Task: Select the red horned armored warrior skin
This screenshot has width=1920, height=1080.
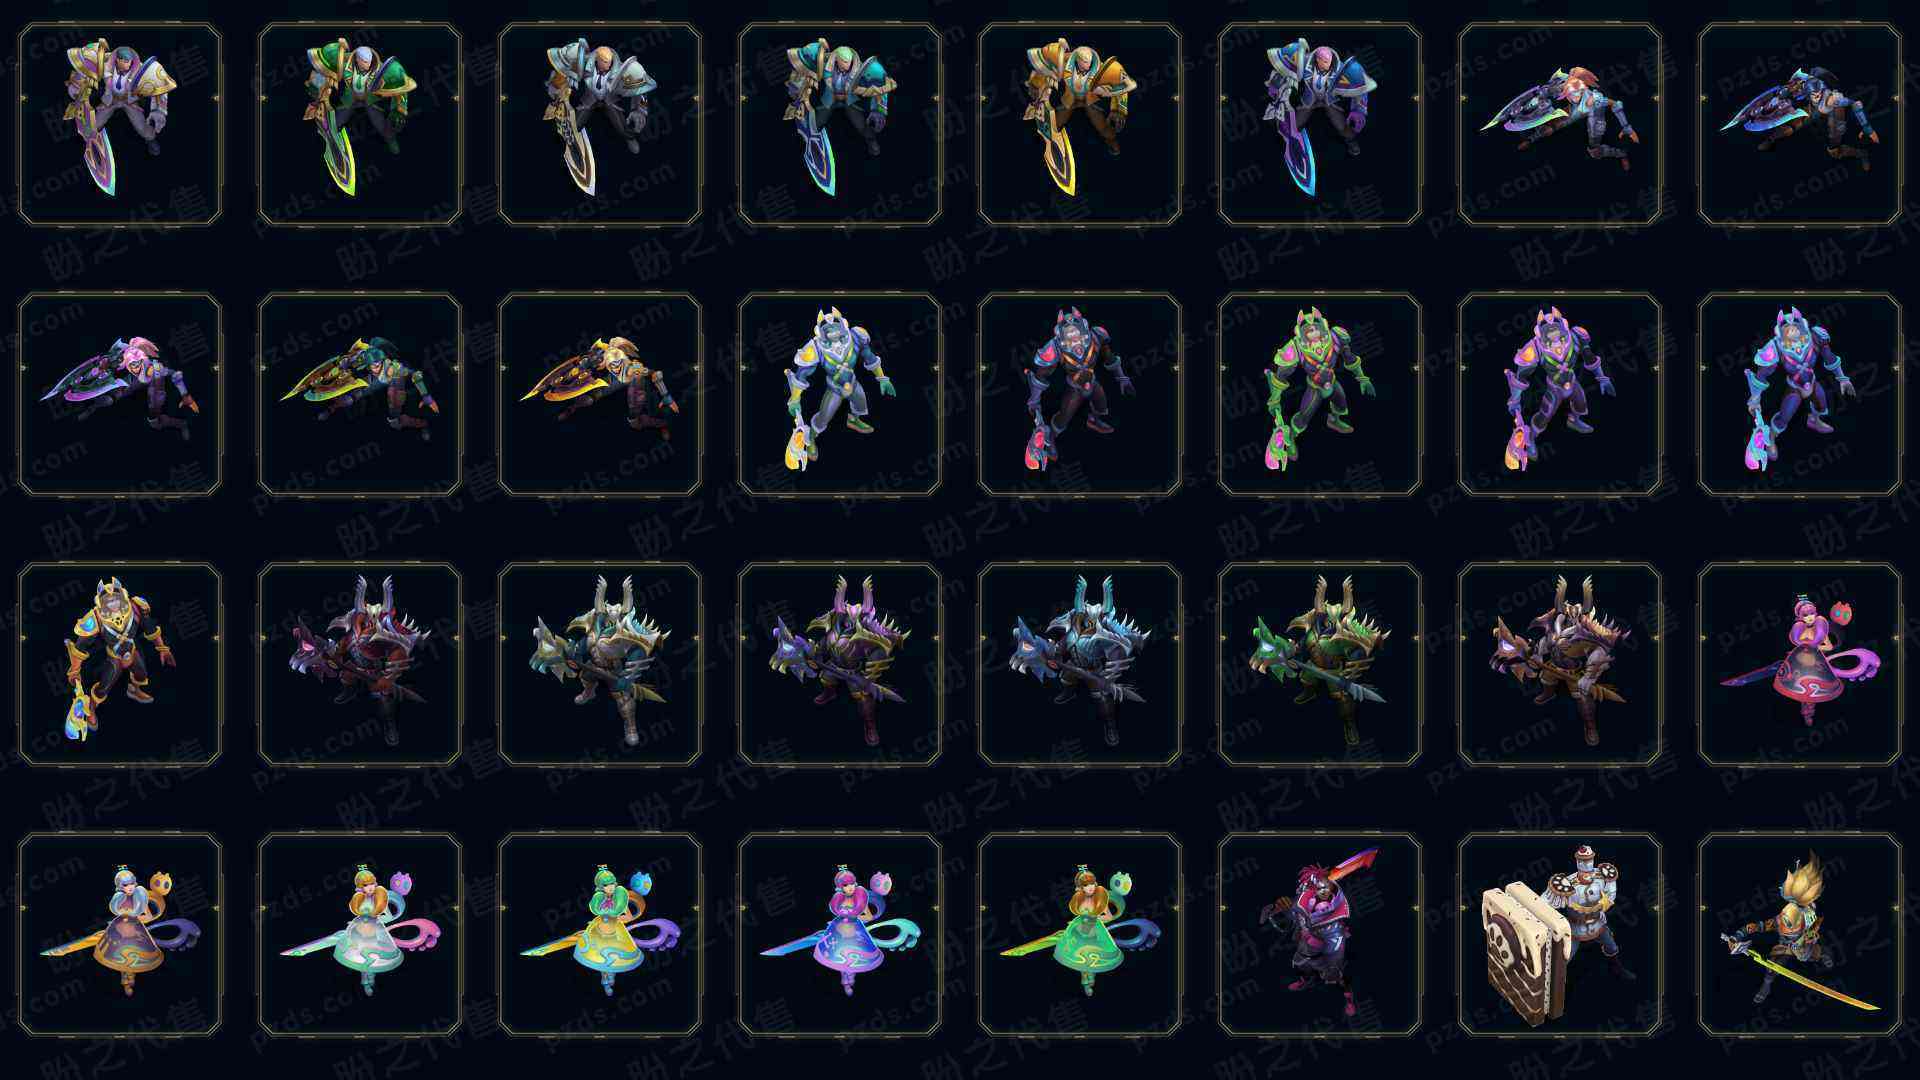Action: tap(360, 665)
